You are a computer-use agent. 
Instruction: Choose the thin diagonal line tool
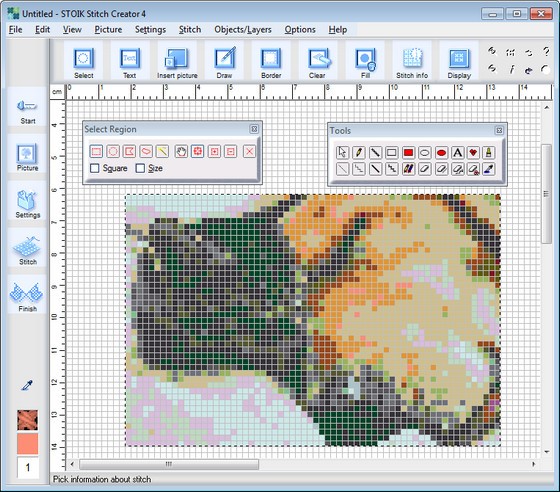[x=342, y=169]
